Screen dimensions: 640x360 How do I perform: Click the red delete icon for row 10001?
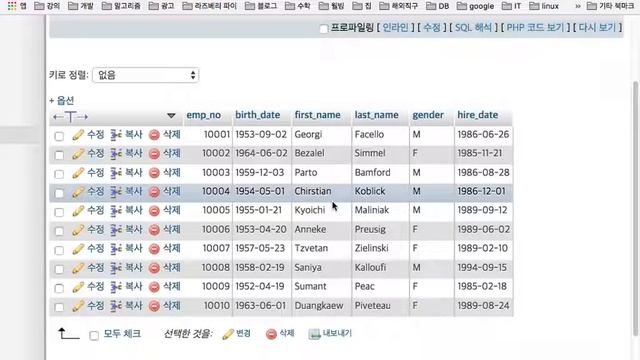click(x=154, y=135)
